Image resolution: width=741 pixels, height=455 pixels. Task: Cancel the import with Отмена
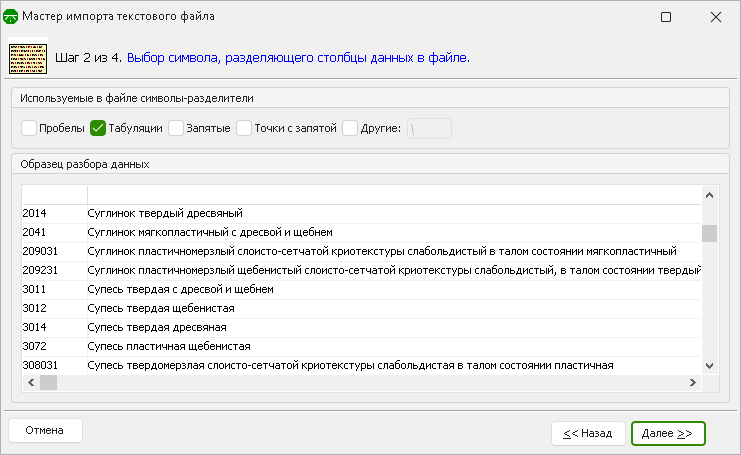(x=45, y=430)
